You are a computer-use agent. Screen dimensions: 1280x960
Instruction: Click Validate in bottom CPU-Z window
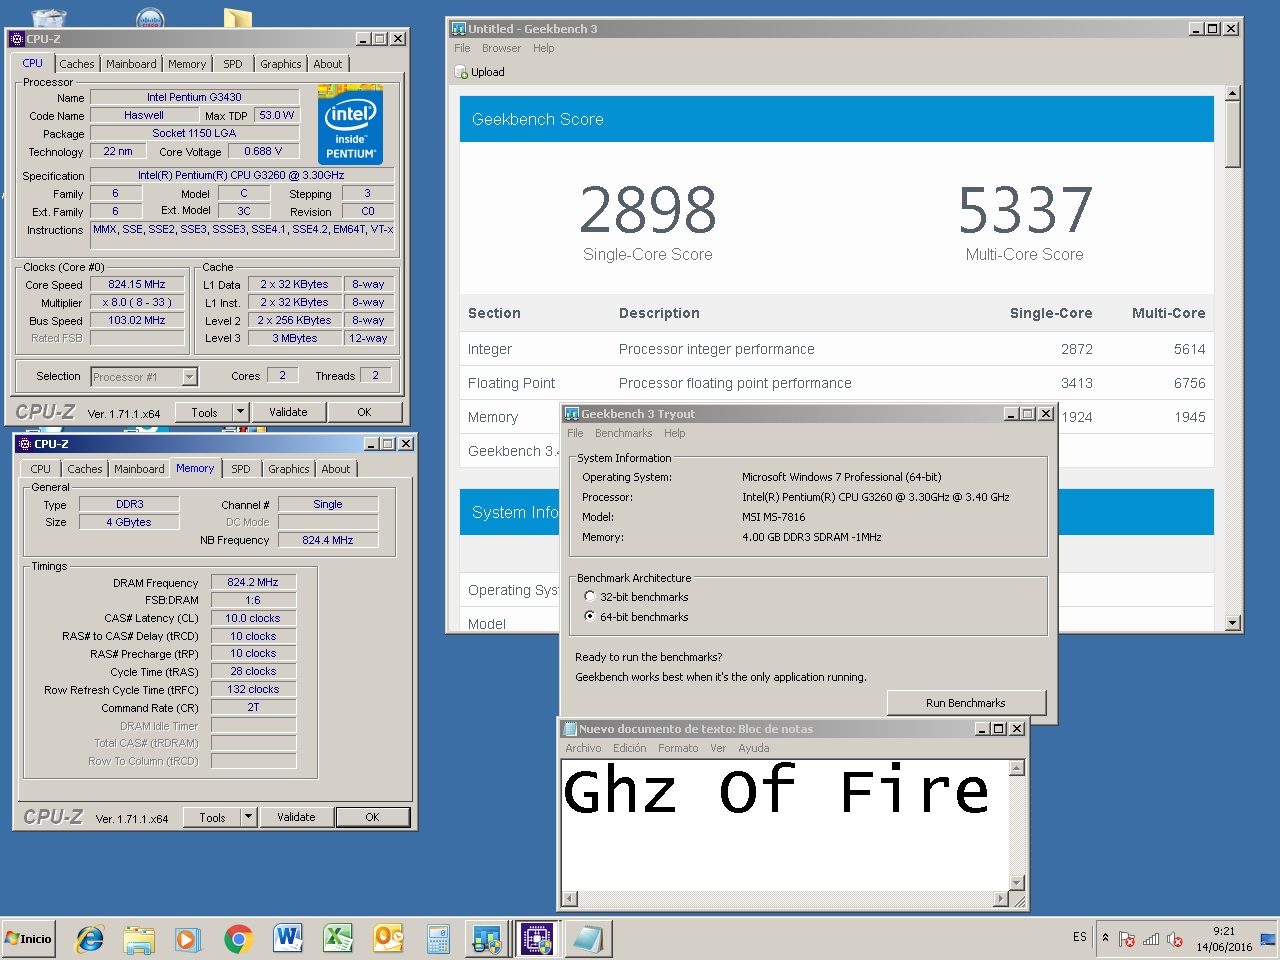(x=296, y=817)
